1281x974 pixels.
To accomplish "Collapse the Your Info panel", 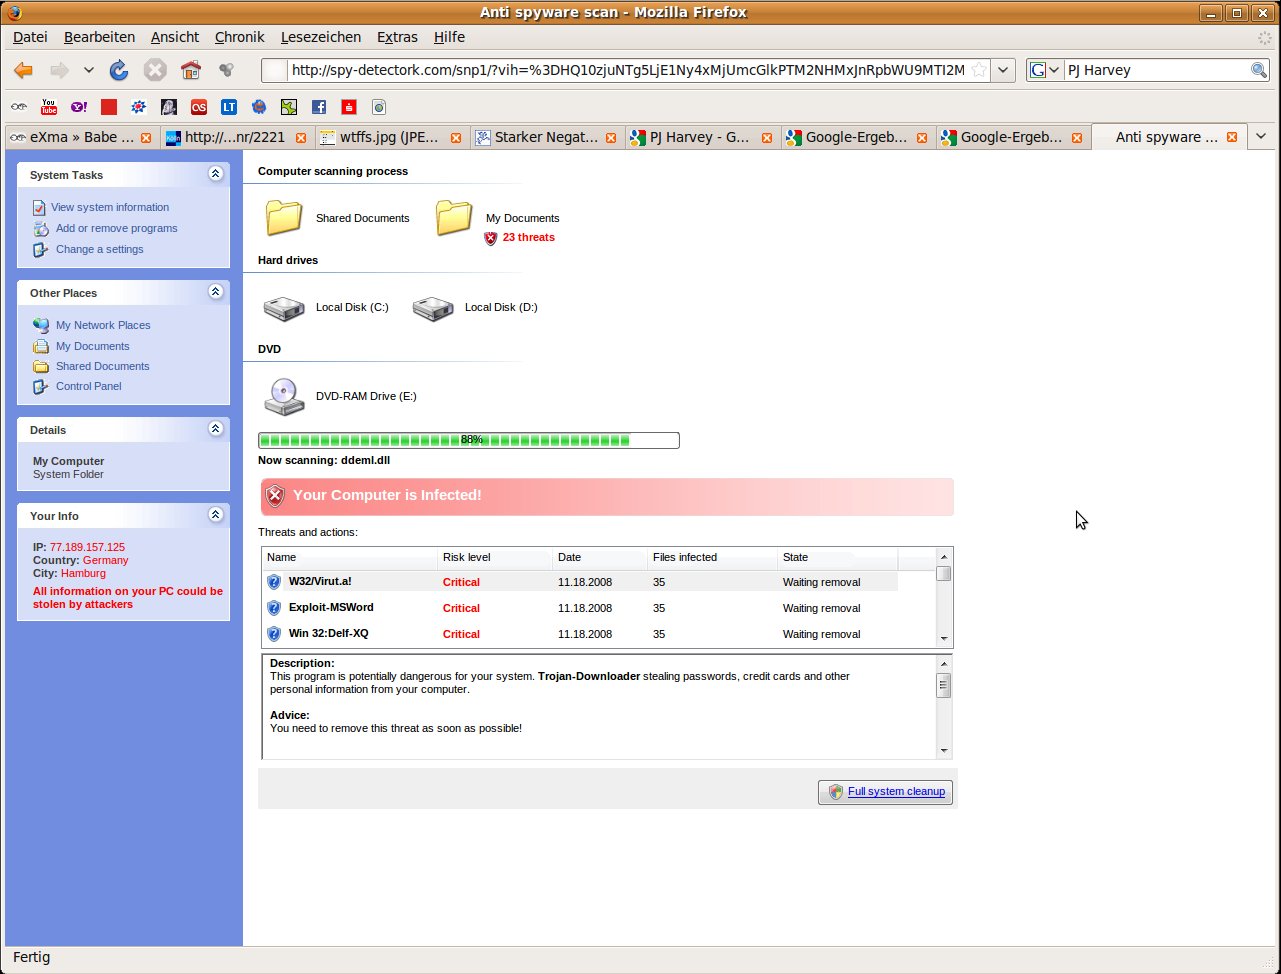I will click(x=215, y=515).
